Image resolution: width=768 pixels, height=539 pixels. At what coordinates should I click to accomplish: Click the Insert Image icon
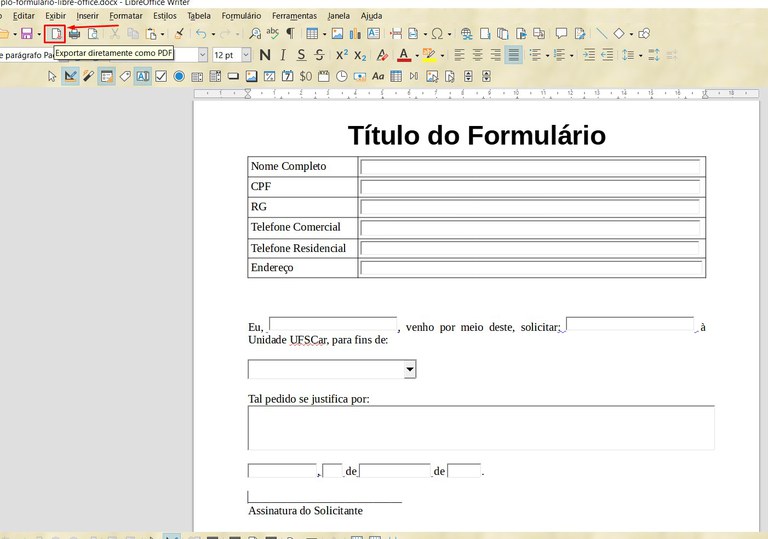(337, 34)
